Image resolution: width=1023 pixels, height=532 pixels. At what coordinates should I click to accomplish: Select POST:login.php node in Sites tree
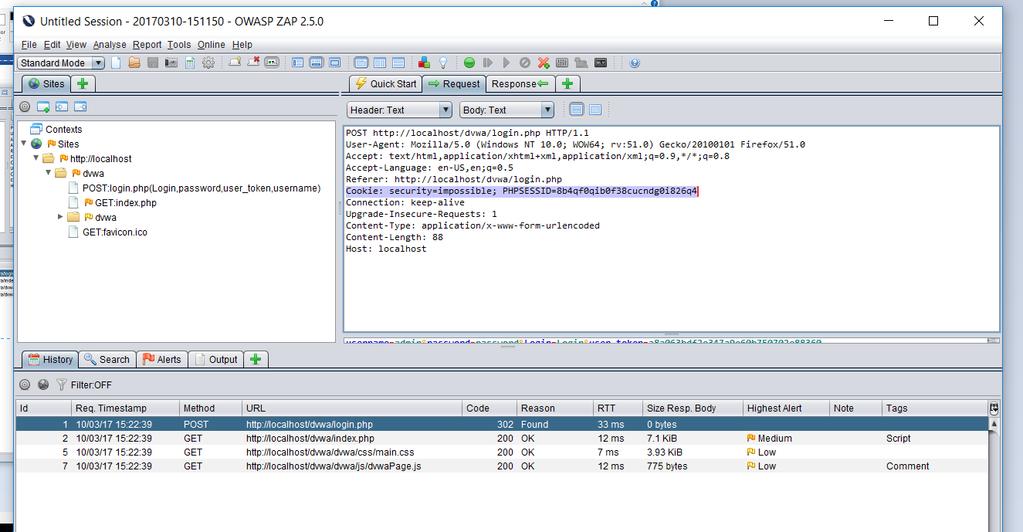201,188
